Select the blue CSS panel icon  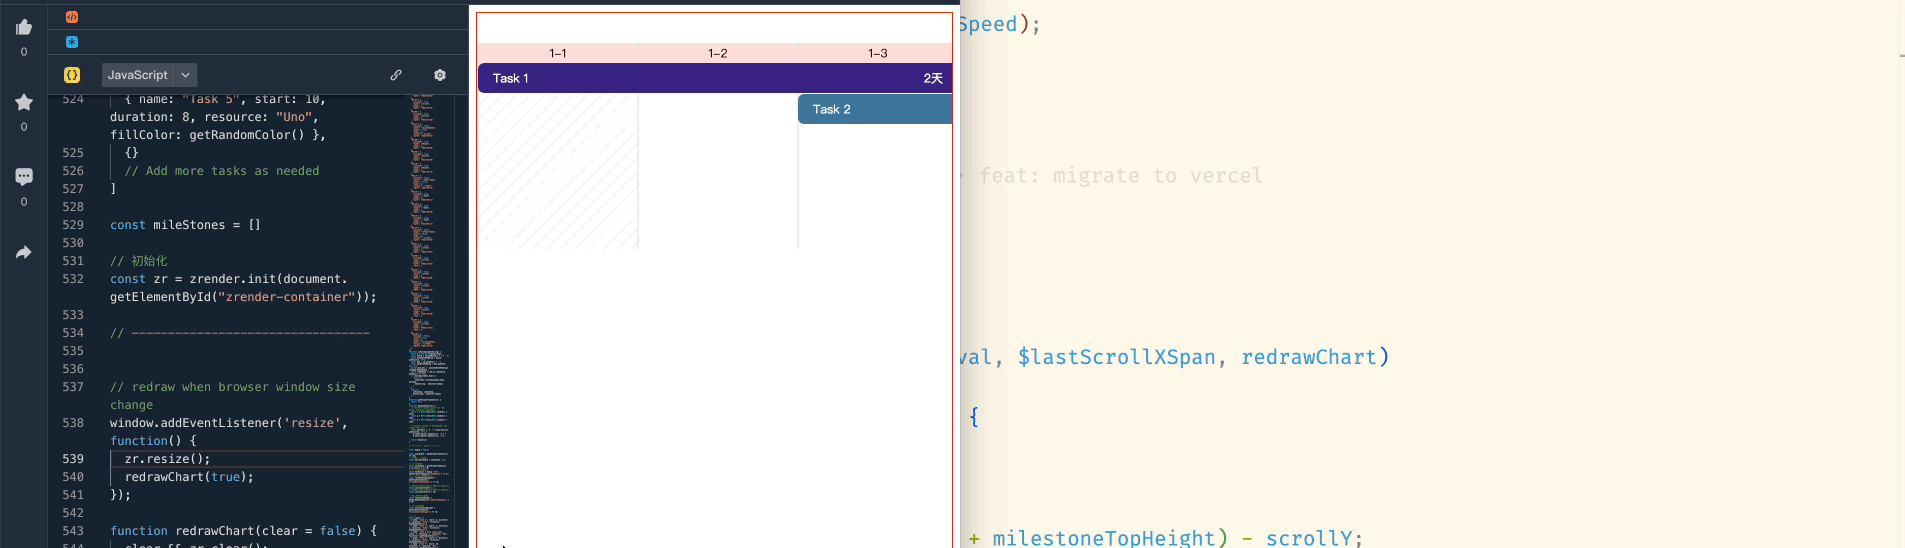(x=72, y=42)
